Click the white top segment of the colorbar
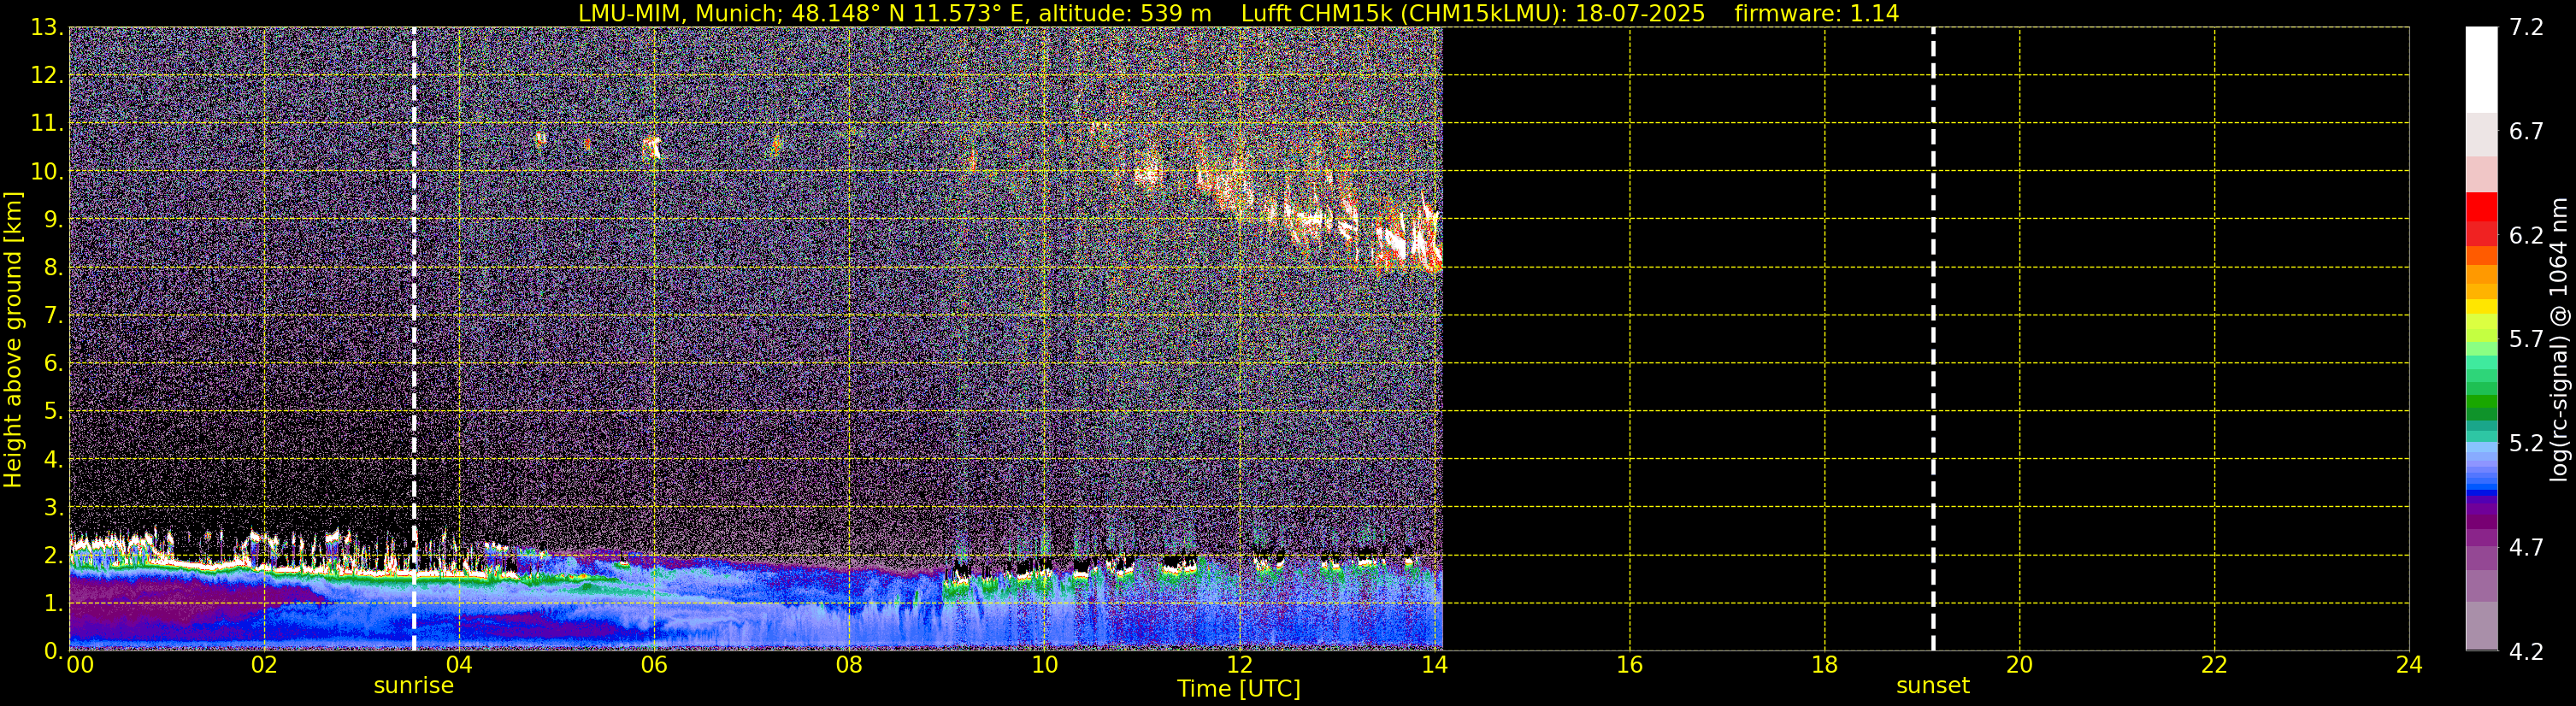Image resolution: width=2576 pixels, height=706 pixels. [2482, 69]
